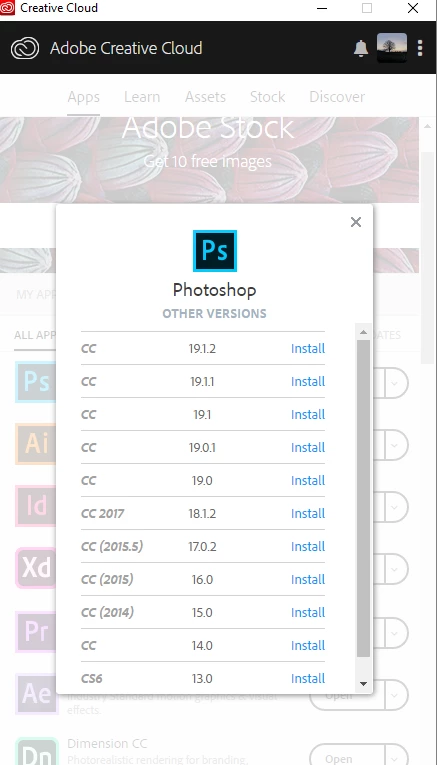Click the Photoshop icon in the dialog

(215, 251)
